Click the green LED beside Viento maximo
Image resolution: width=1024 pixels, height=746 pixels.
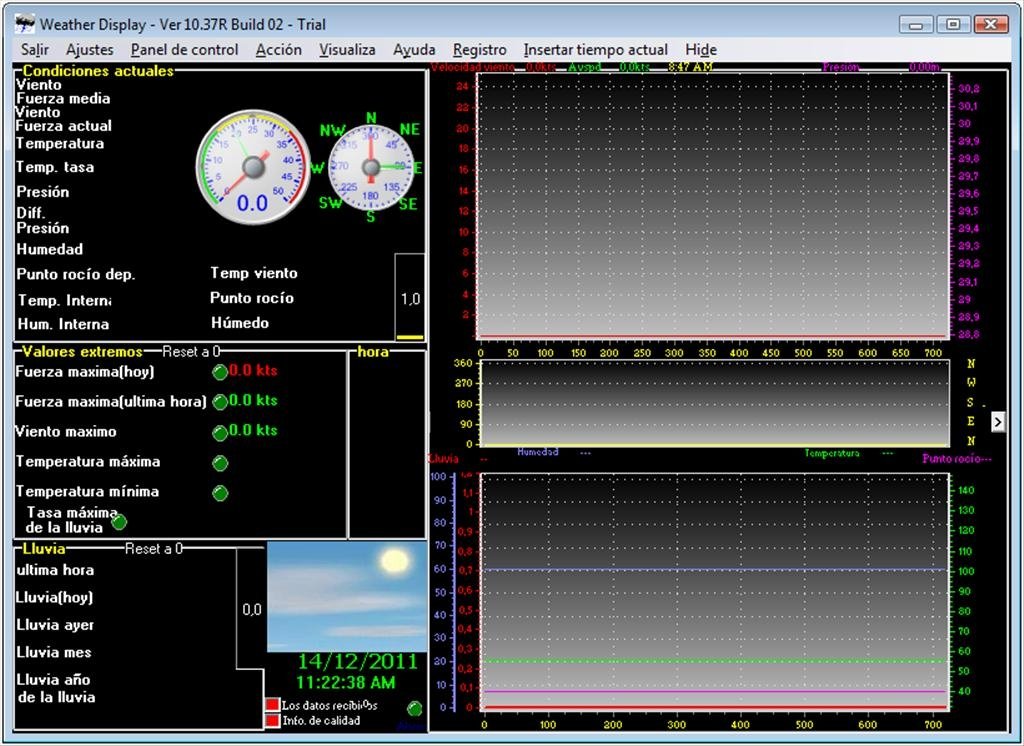point(220,432)
